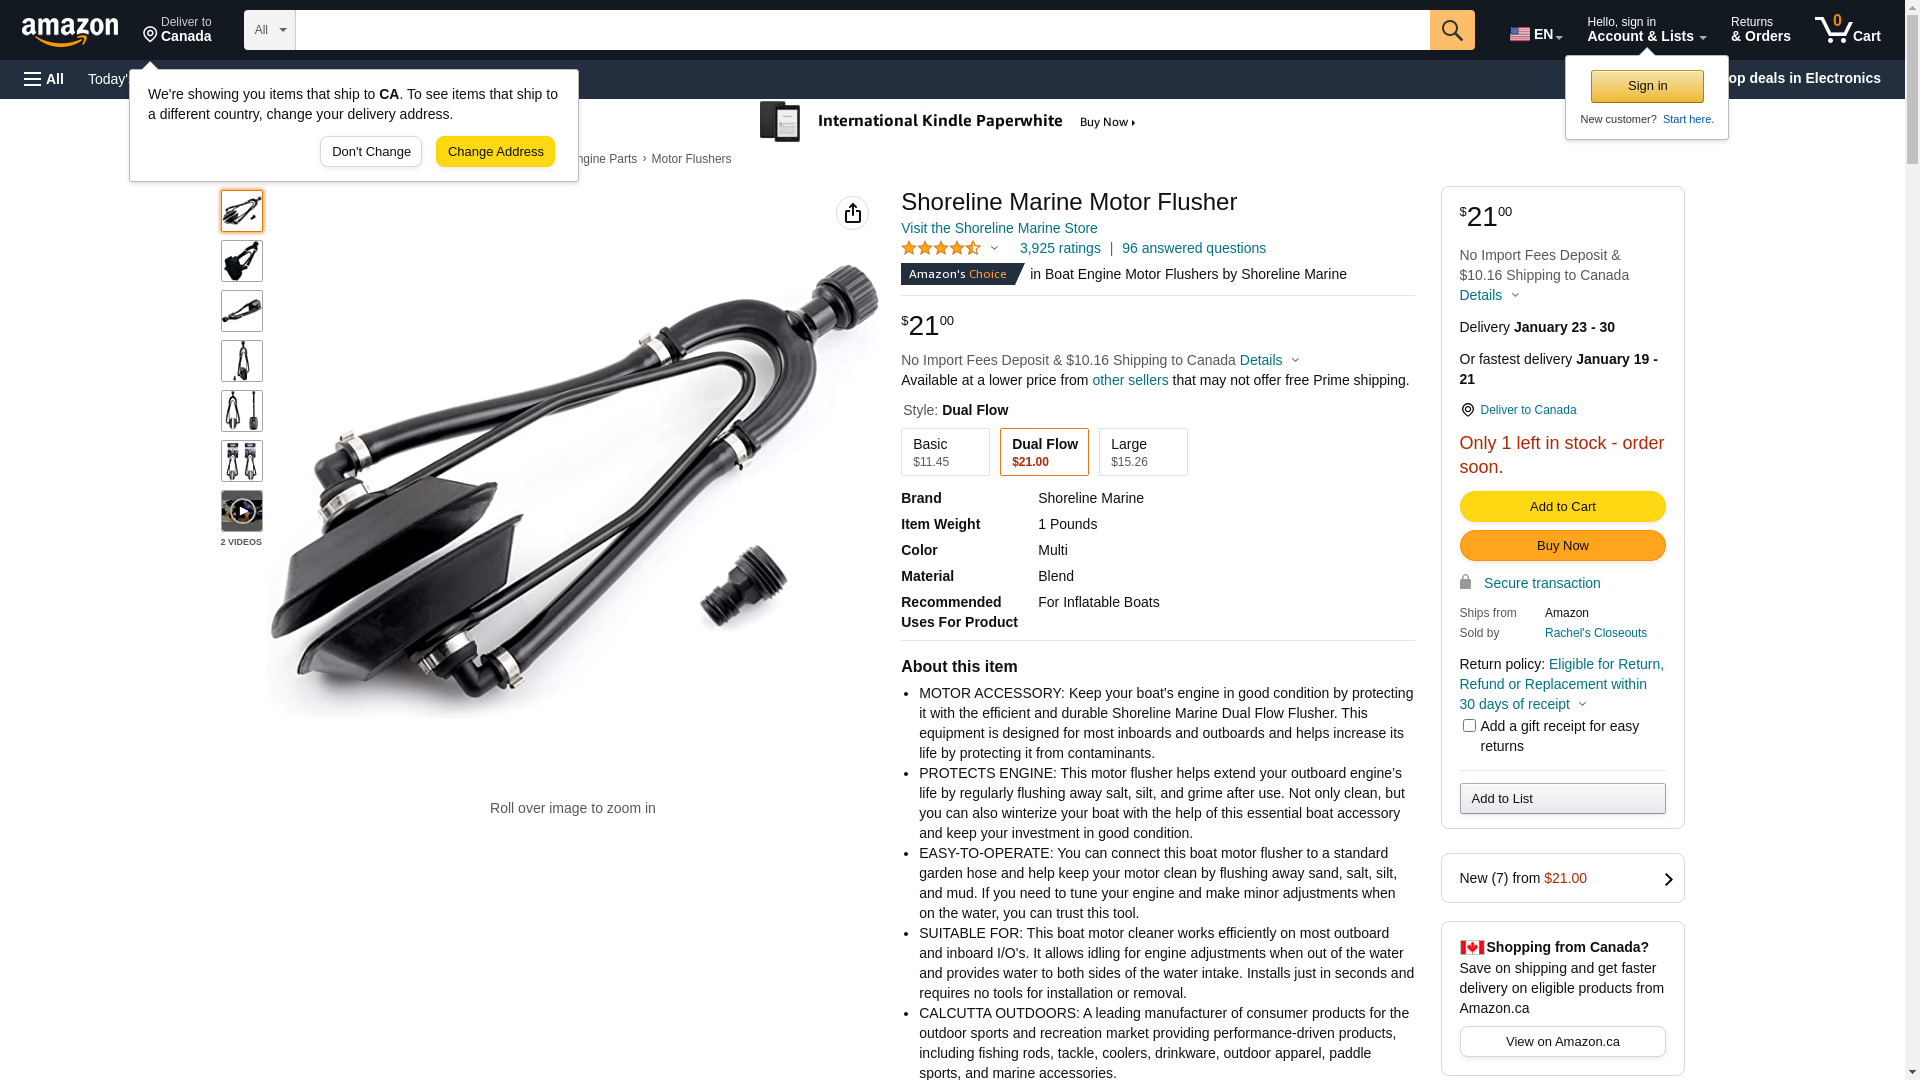
Task: Open the Returns & Orders menu
Action: coord(1760,30)
